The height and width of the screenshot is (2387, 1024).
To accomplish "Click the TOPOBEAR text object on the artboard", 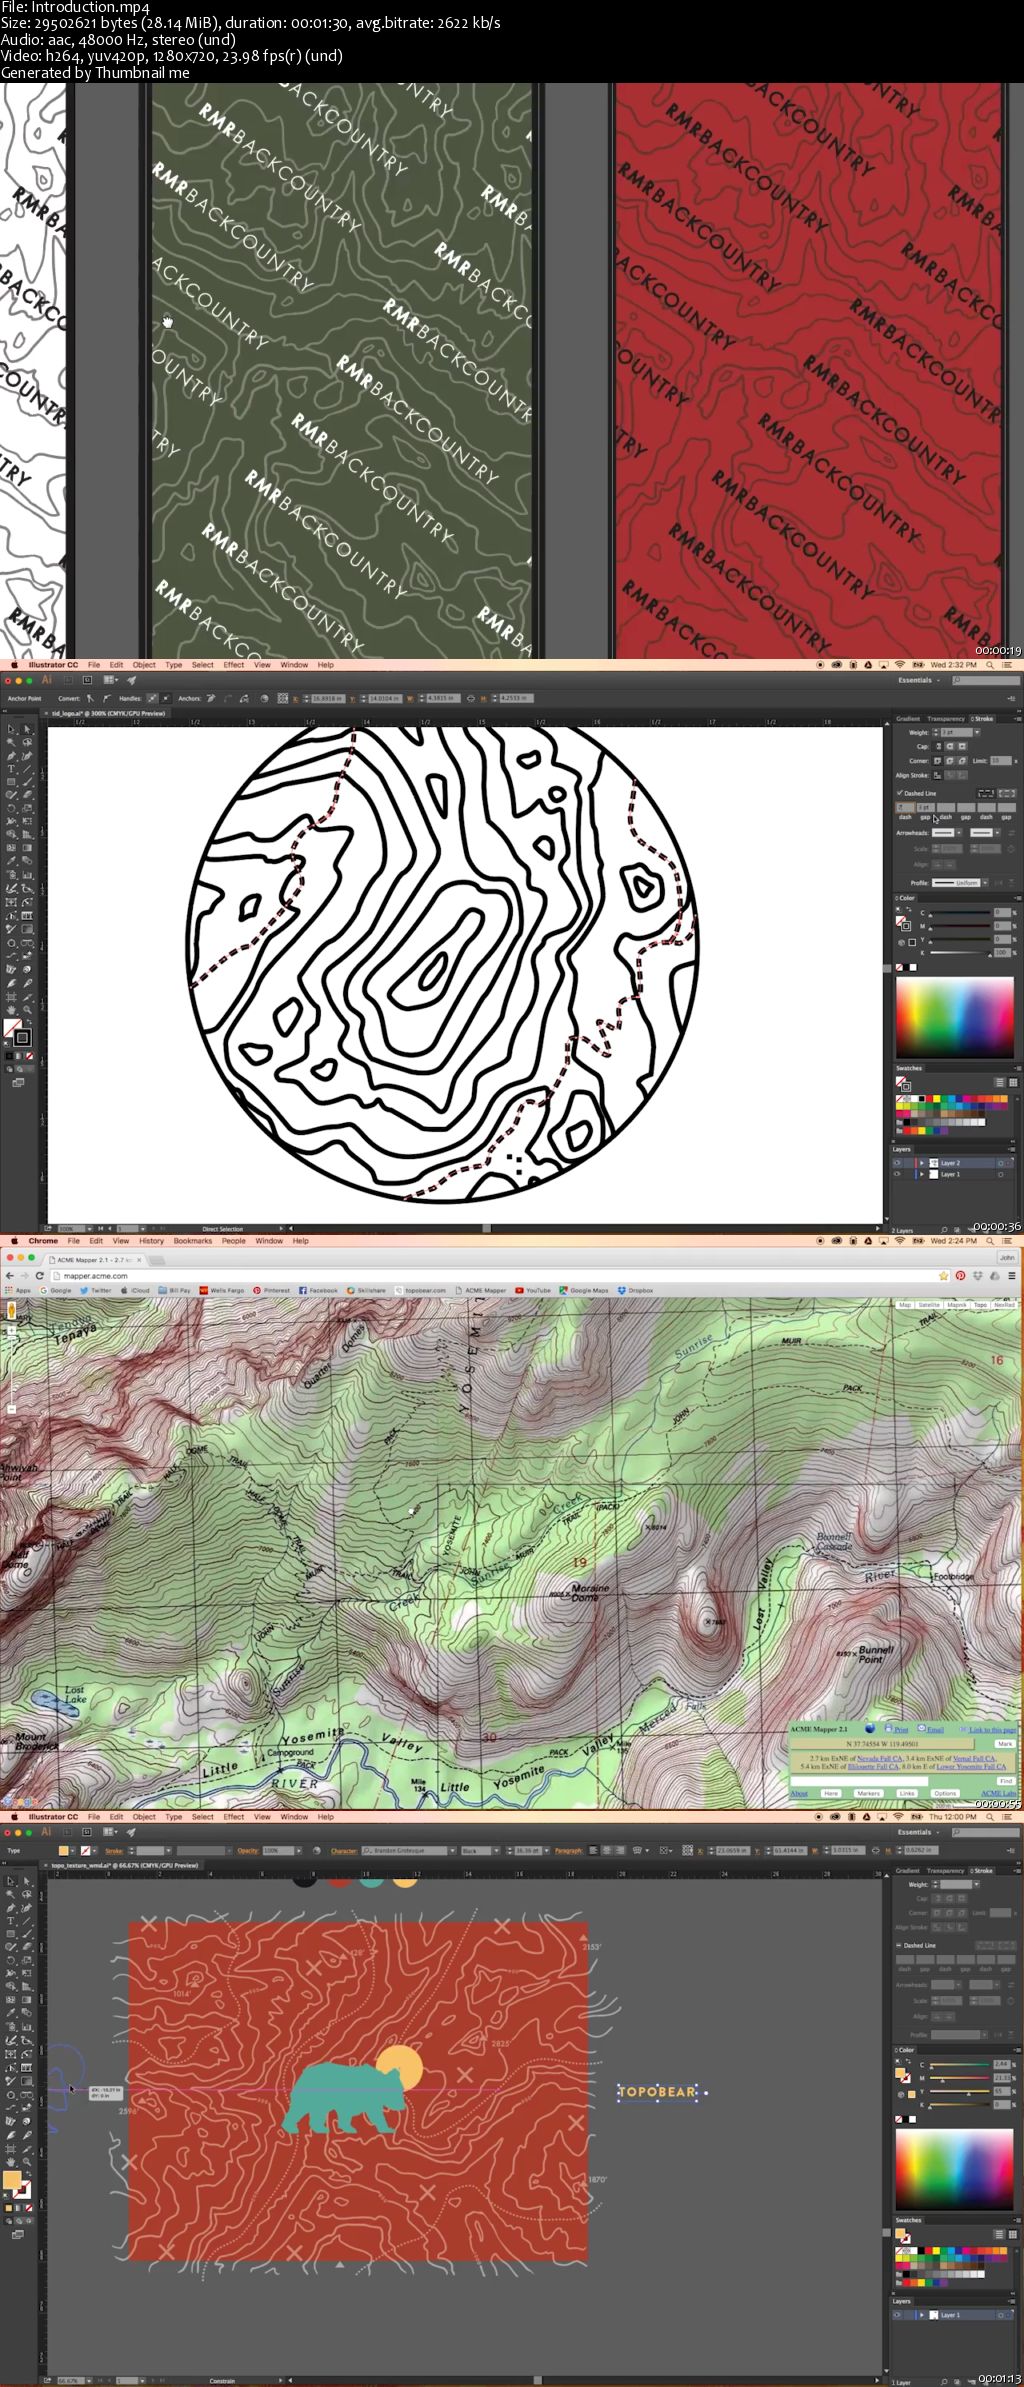I will pos(657,2091).
